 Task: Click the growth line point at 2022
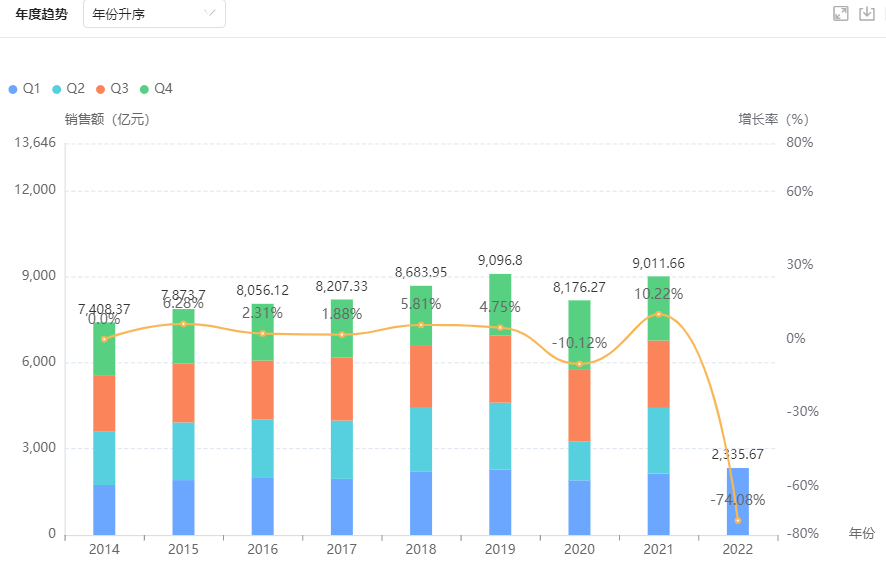738,520
